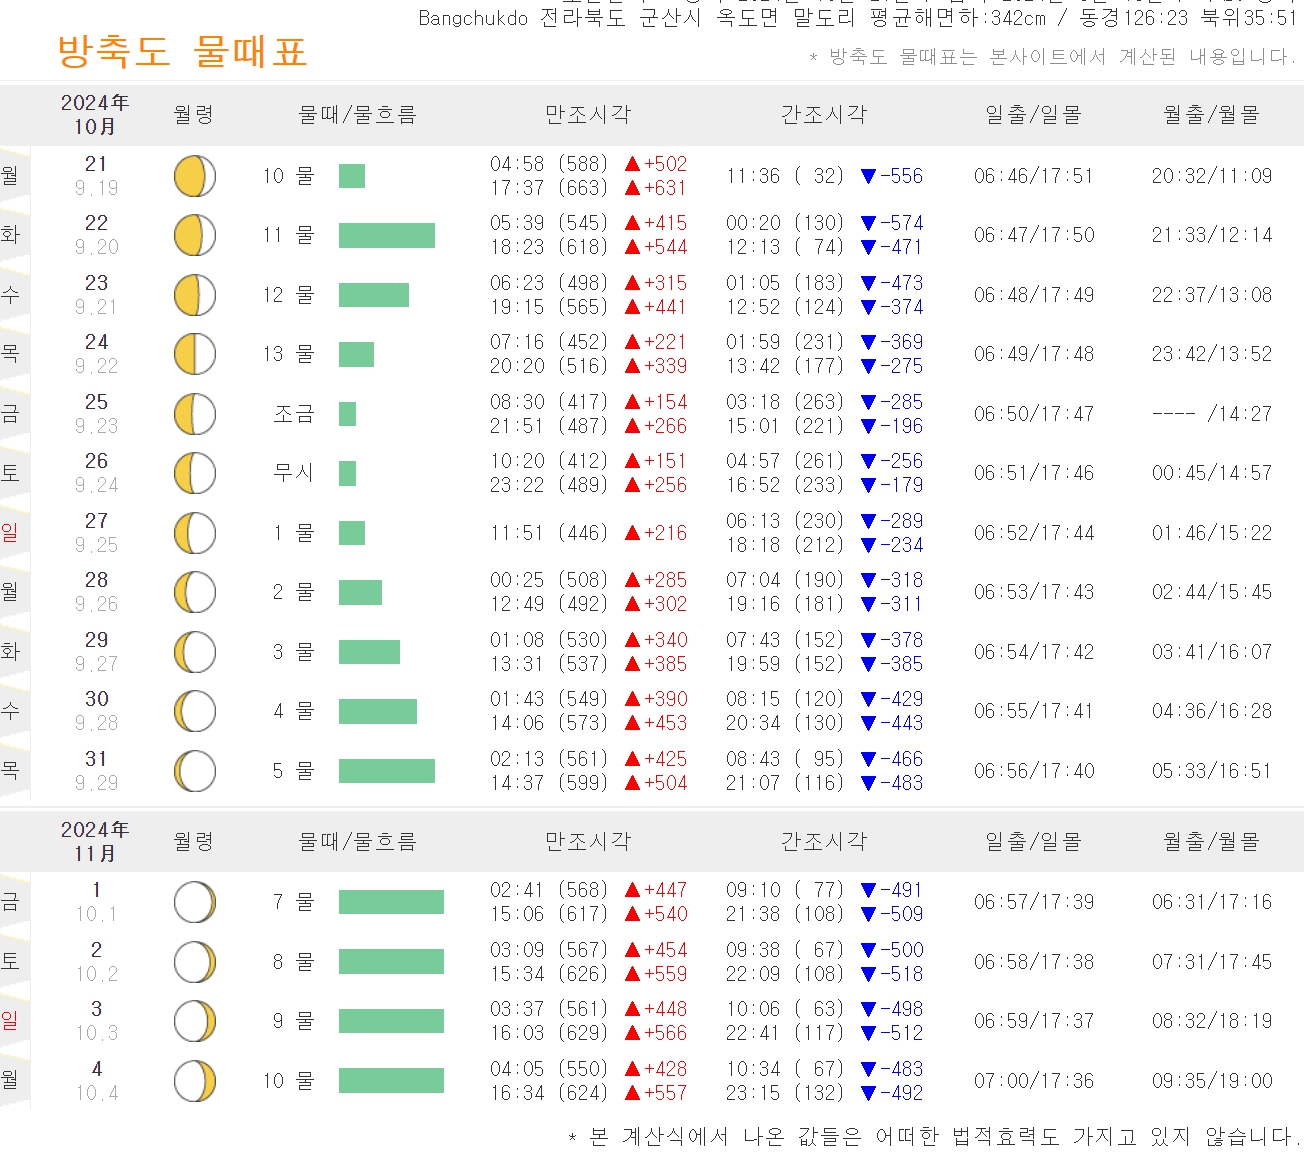Click the red triangle beside +557

click(x=632, y=1093)
